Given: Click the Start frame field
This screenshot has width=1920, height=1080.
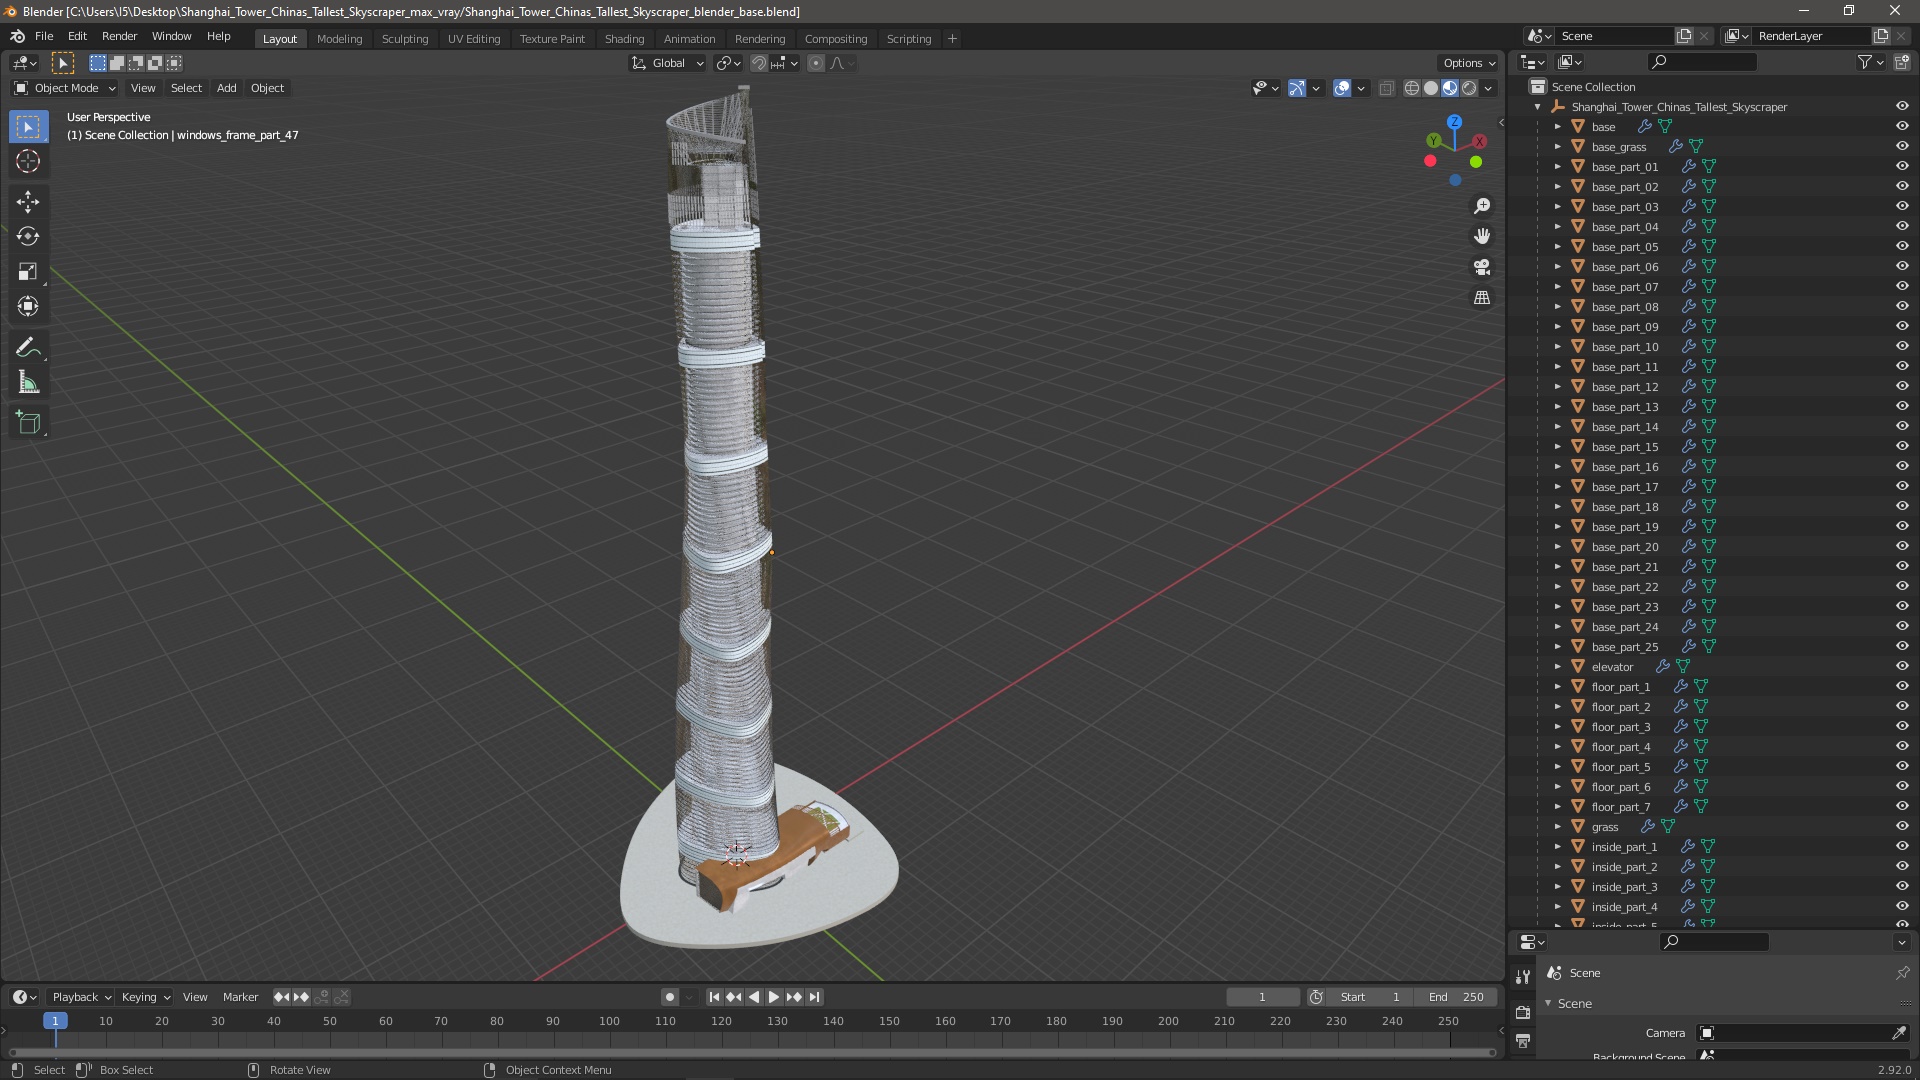Looking at the screenshot, I should (1371, 997).
